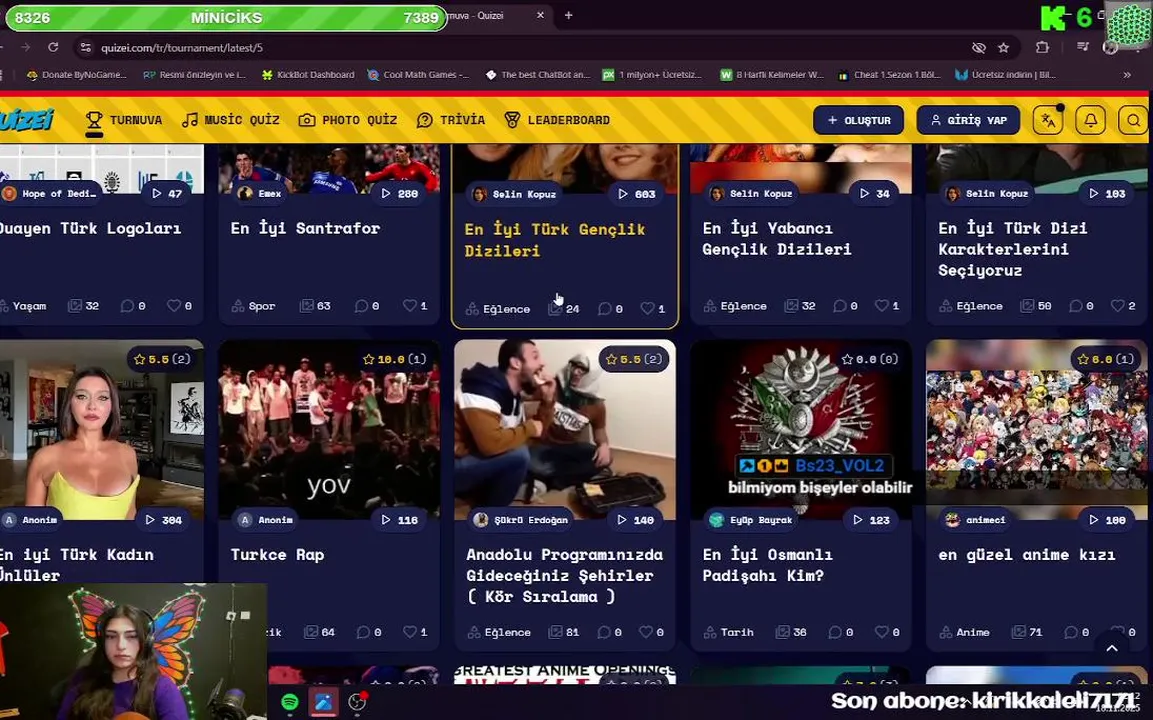
Task: Like the Turkce Rap quiz
Action: 415,632
